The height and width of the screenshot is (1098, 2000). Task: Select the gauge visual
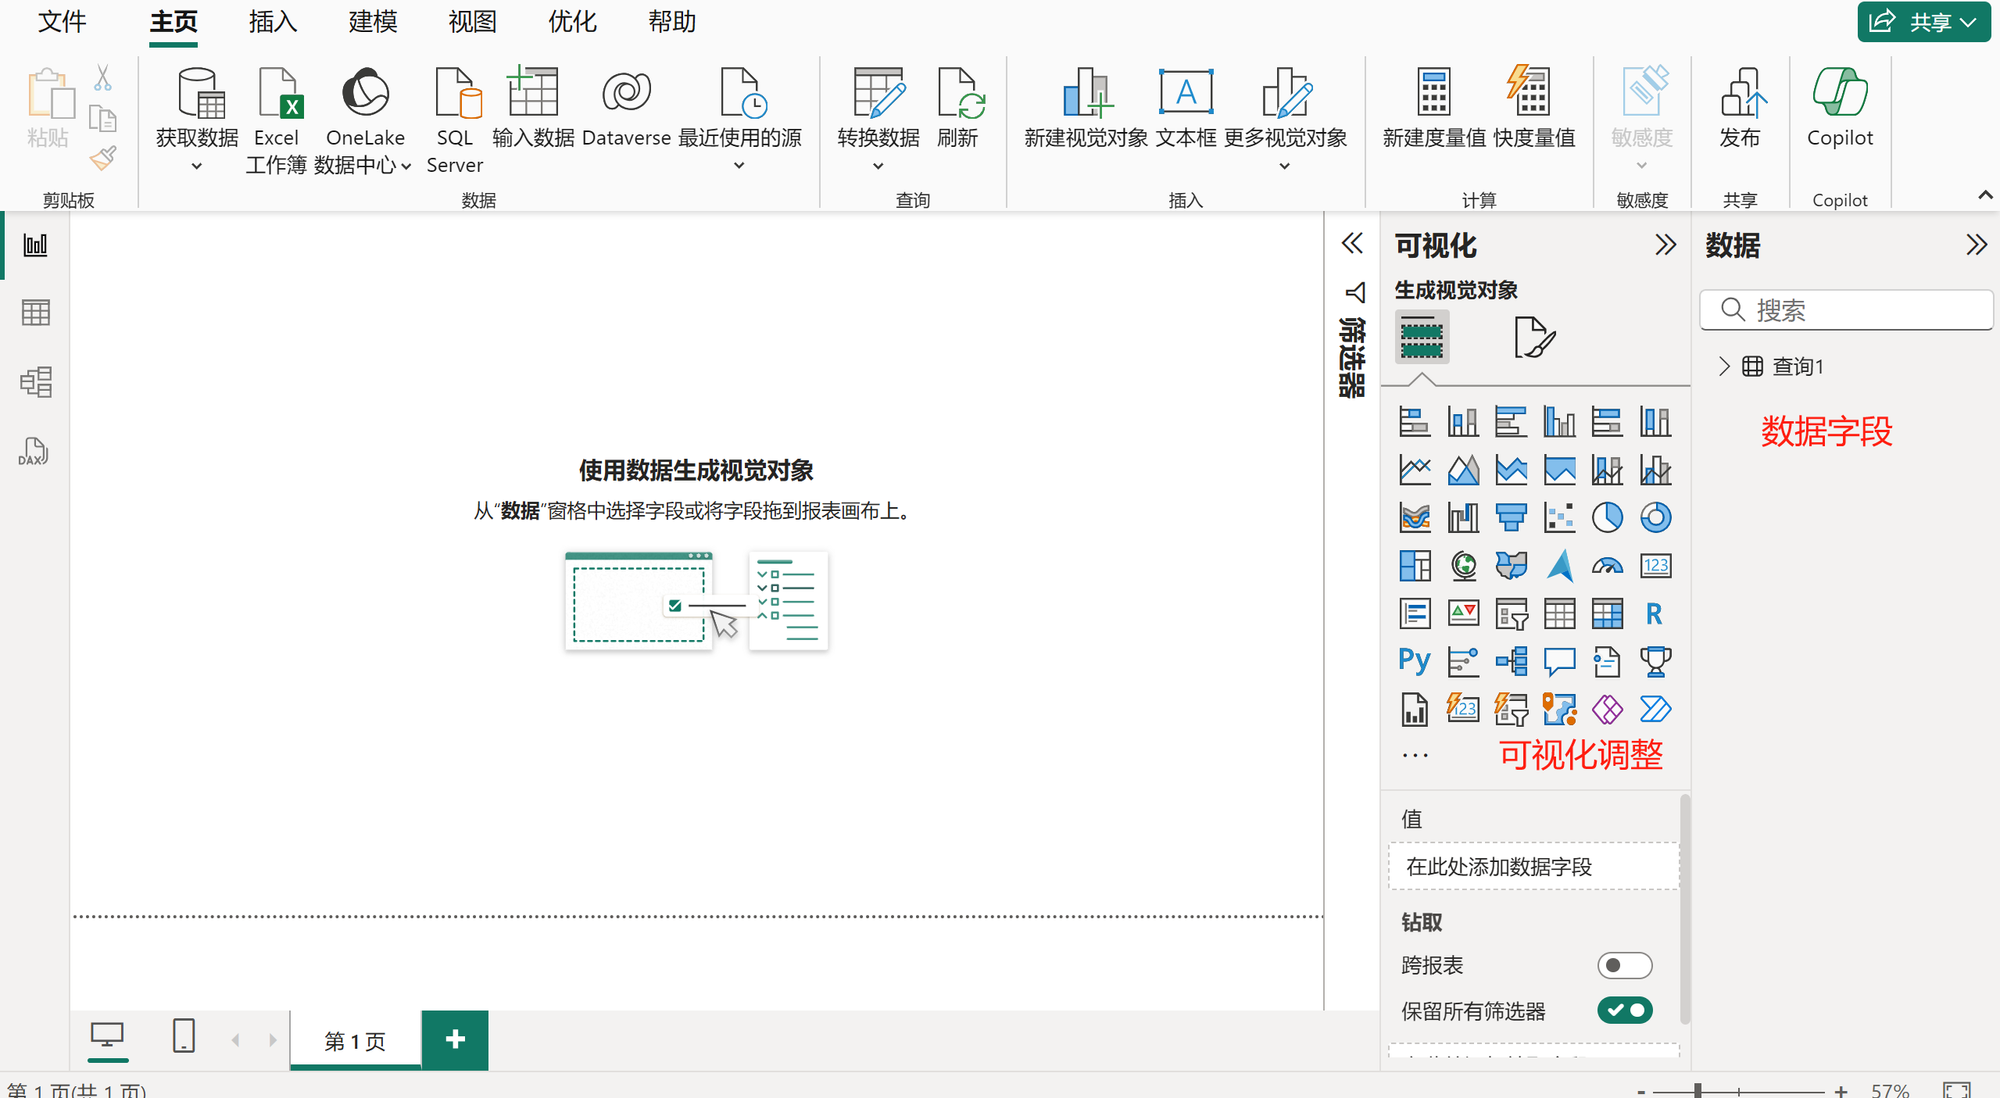tap(1607, 565)
